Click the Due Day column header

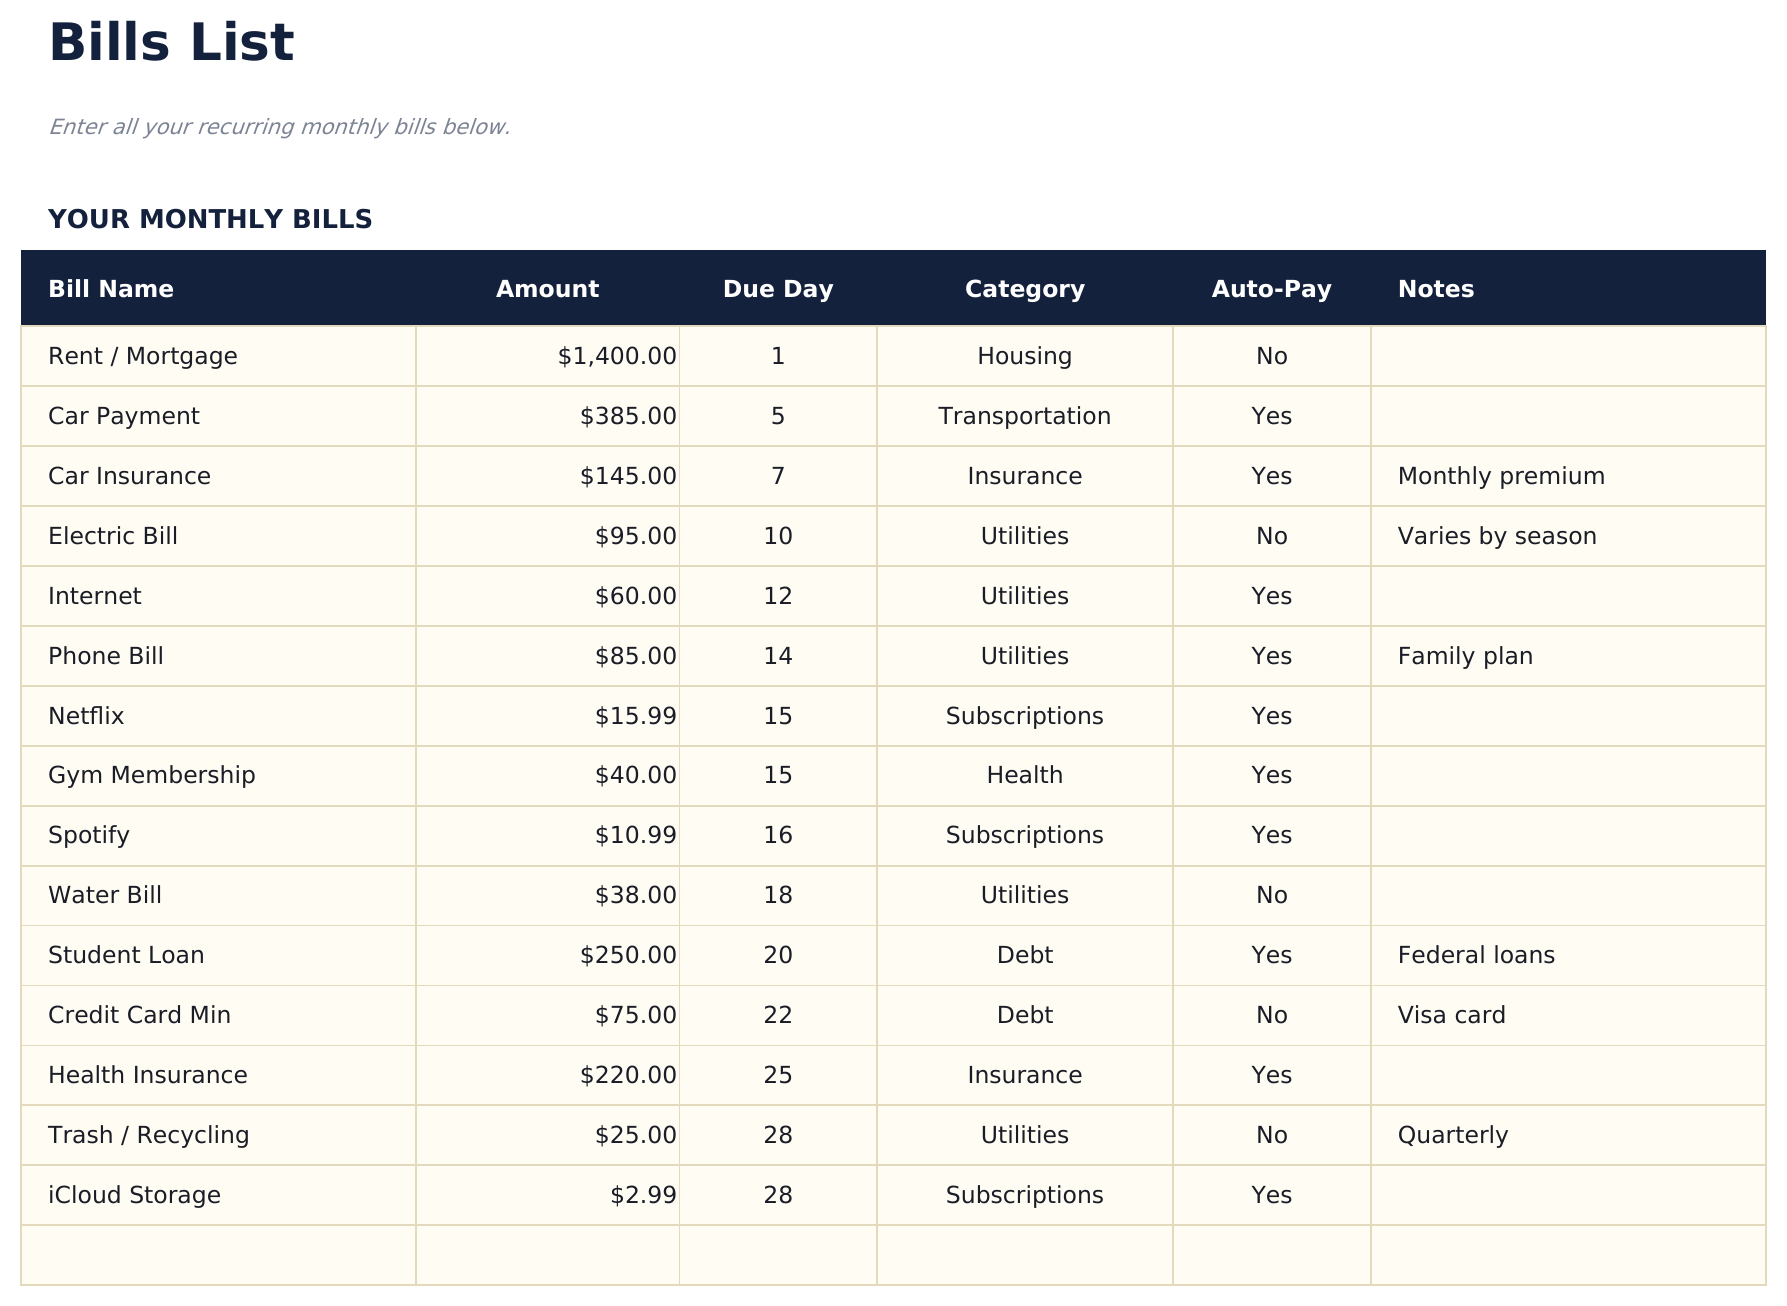click(778, 288)
